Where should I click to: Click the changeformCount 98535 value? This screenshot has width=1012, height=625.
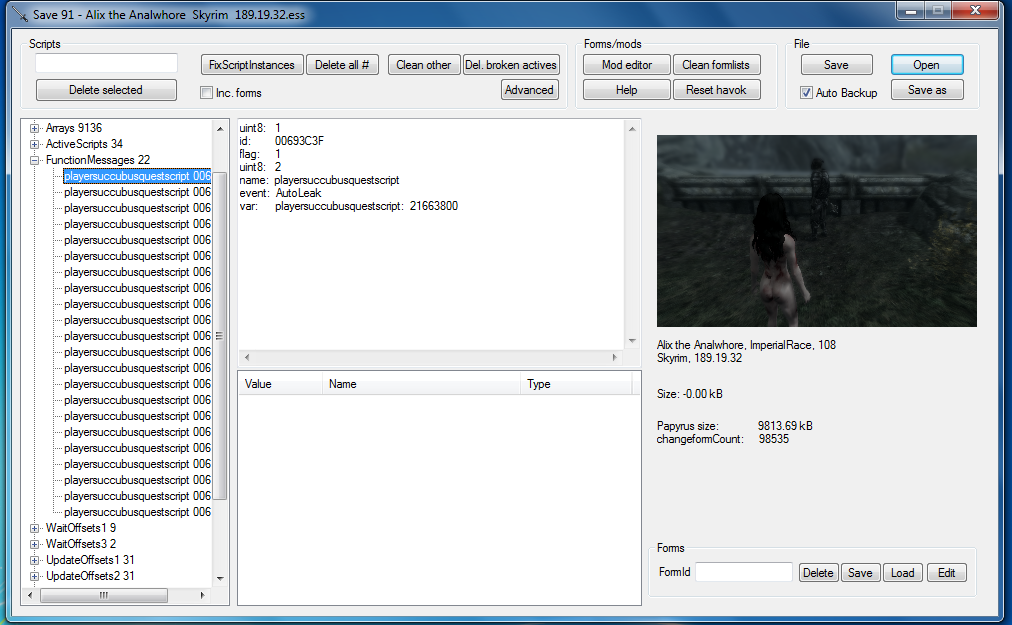(774, 439)
